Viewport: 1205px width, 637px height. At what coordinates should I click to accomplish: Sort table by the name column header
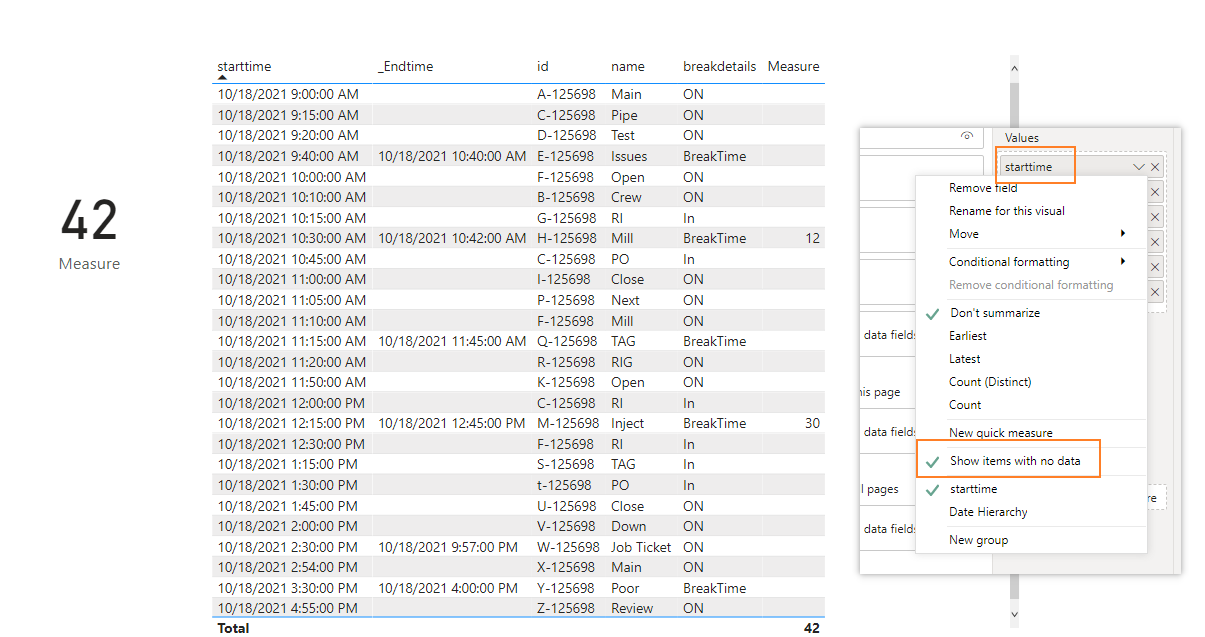[628, 67]
